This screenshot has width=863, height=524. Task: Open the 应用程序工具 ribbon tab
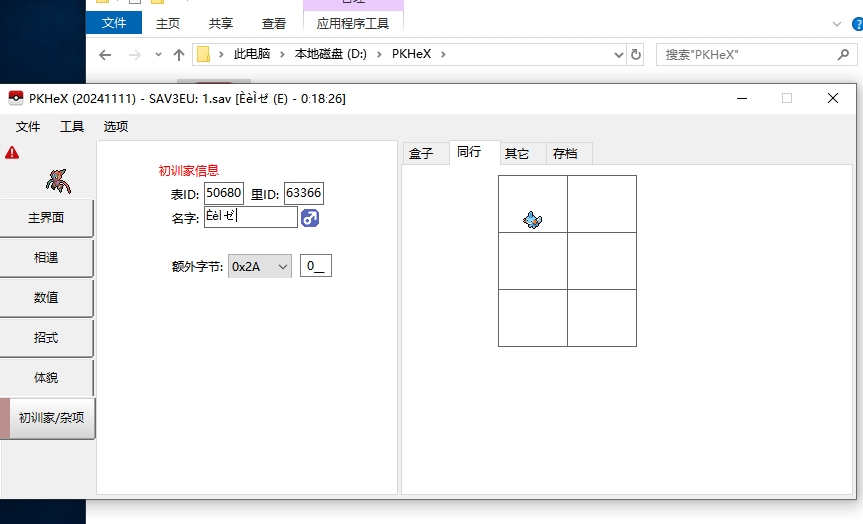pyautogui.click(x=353, y=24)
